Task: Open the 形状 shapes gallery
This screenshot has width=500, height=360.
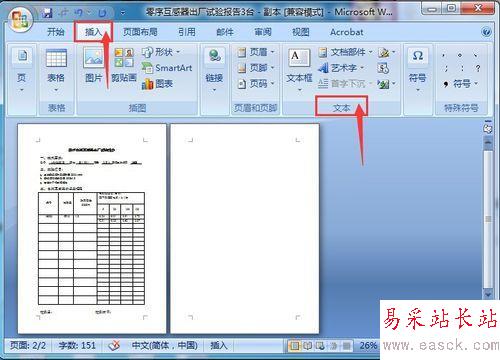Action: point(161,52)
